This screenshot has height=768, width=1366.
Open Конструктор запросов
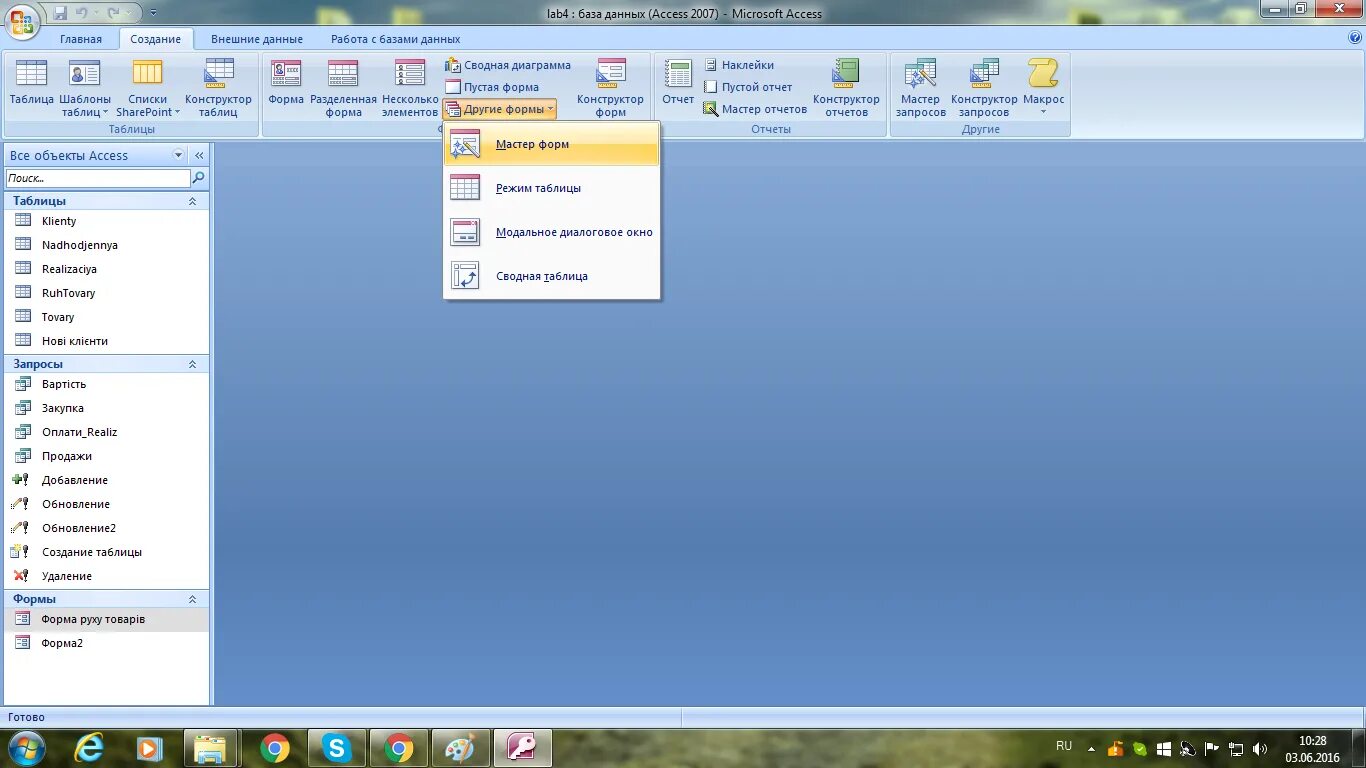pyautogui.click(x=984, y=88)
